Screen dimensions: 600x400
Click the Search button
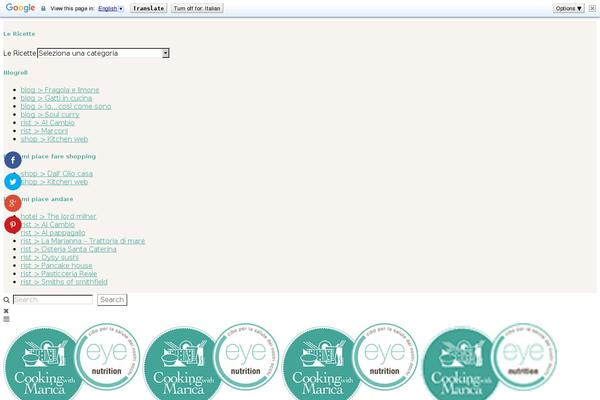point(112,300)
